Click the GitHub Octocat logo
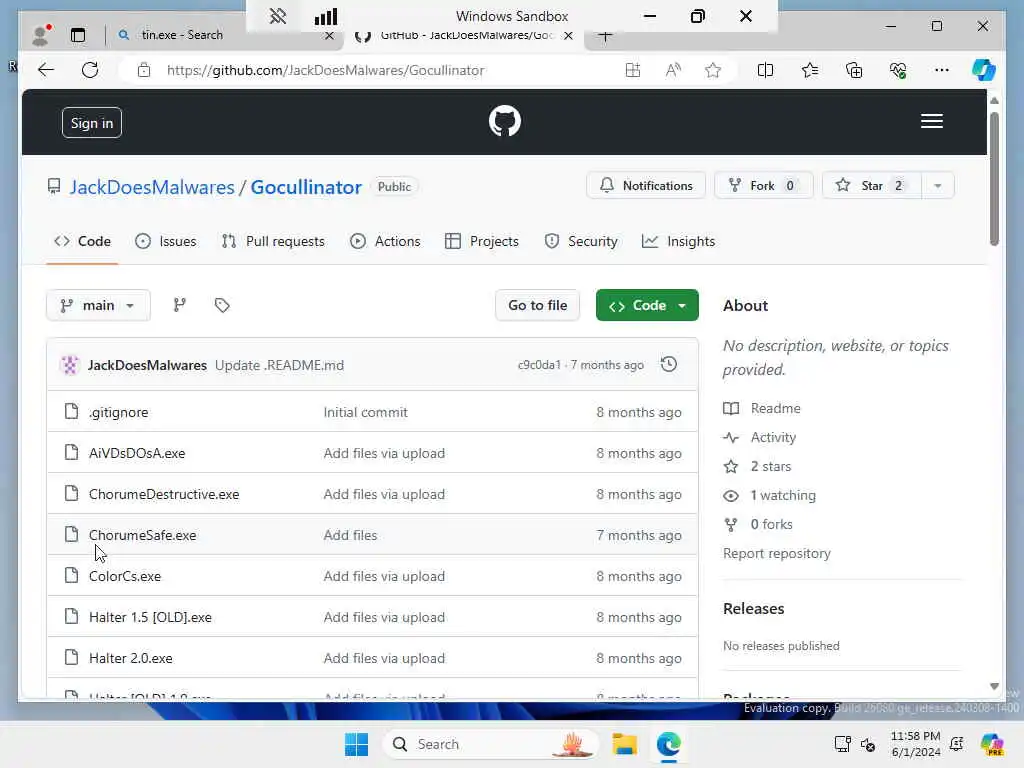This screenshot has width=1024, height=768. pyautogui.click(x=505, y=121)
